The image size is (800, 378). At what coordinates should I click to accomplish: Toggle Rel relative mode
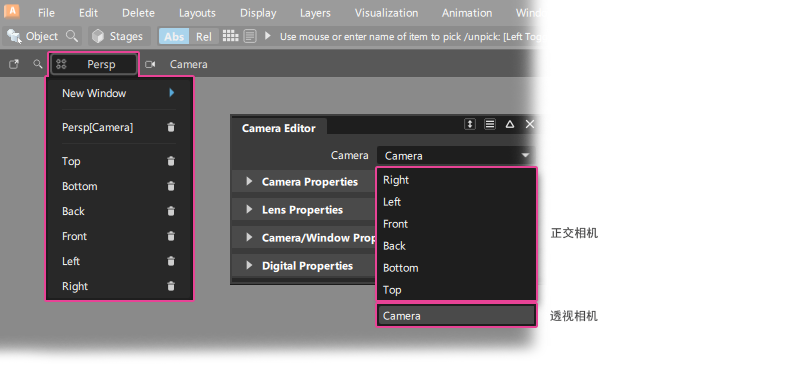tap(204, 37)
